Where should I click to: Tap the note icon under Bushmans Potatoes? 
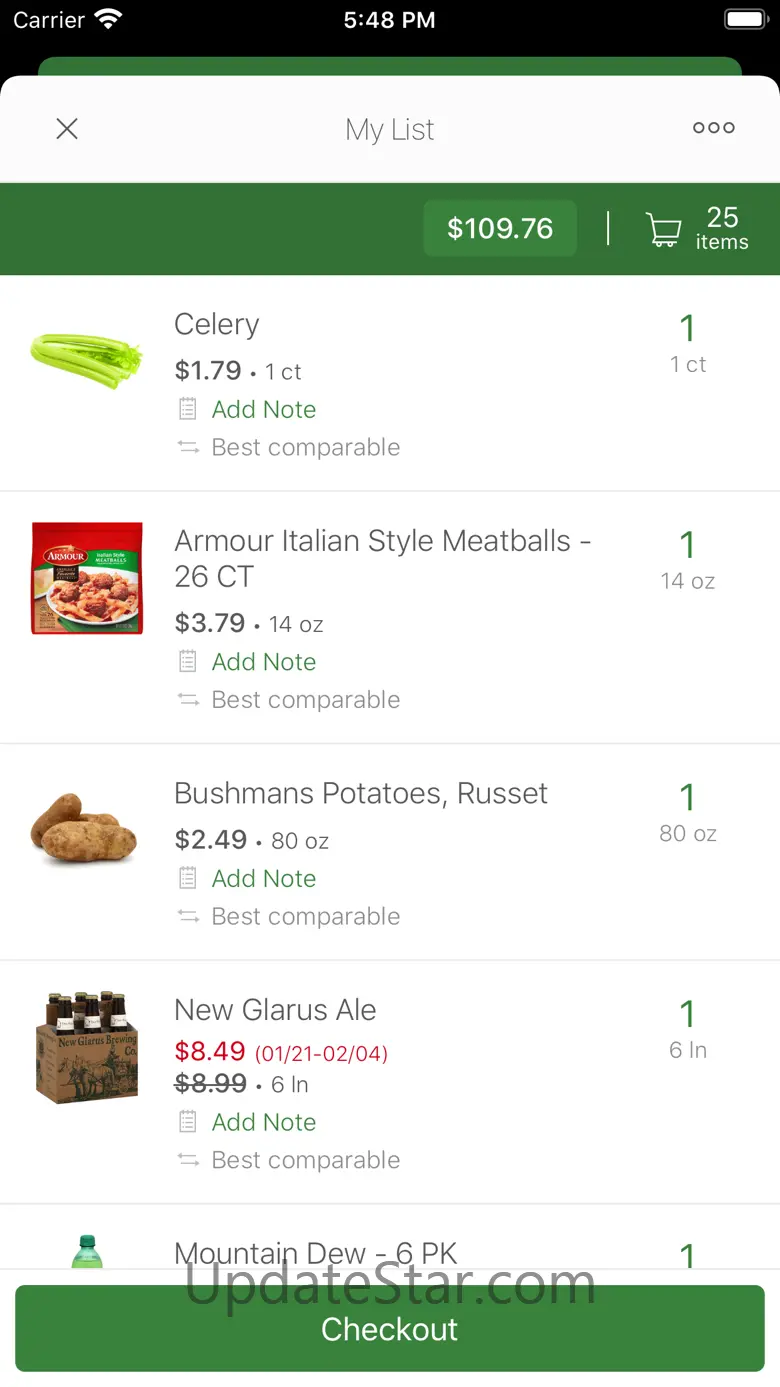tap(188, 878)
